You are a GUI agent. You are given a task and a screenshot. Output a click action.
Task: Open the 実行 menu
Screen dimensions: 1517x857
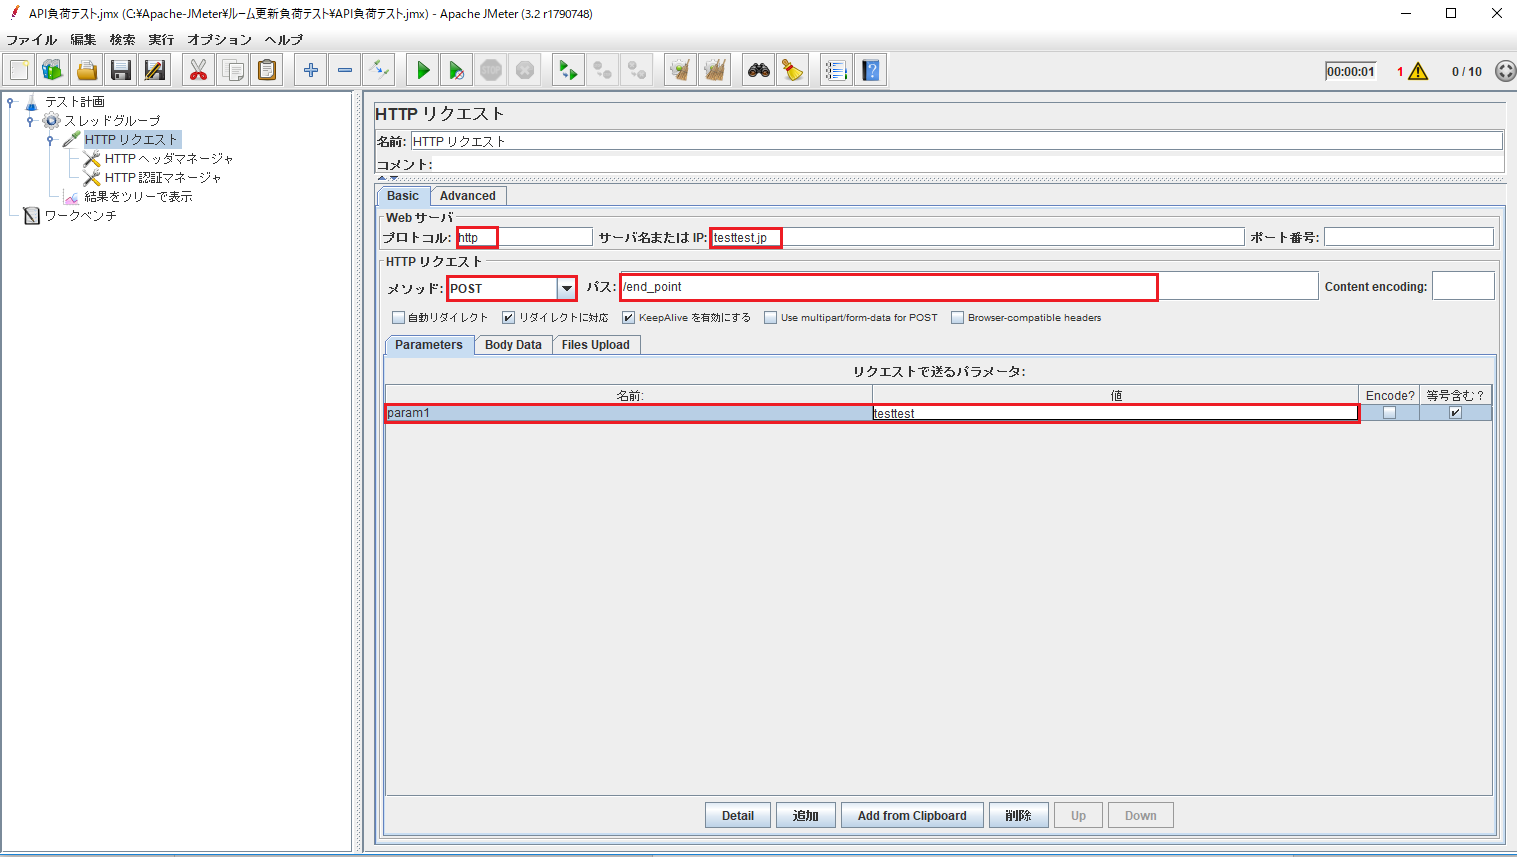[x=161, y=39]
